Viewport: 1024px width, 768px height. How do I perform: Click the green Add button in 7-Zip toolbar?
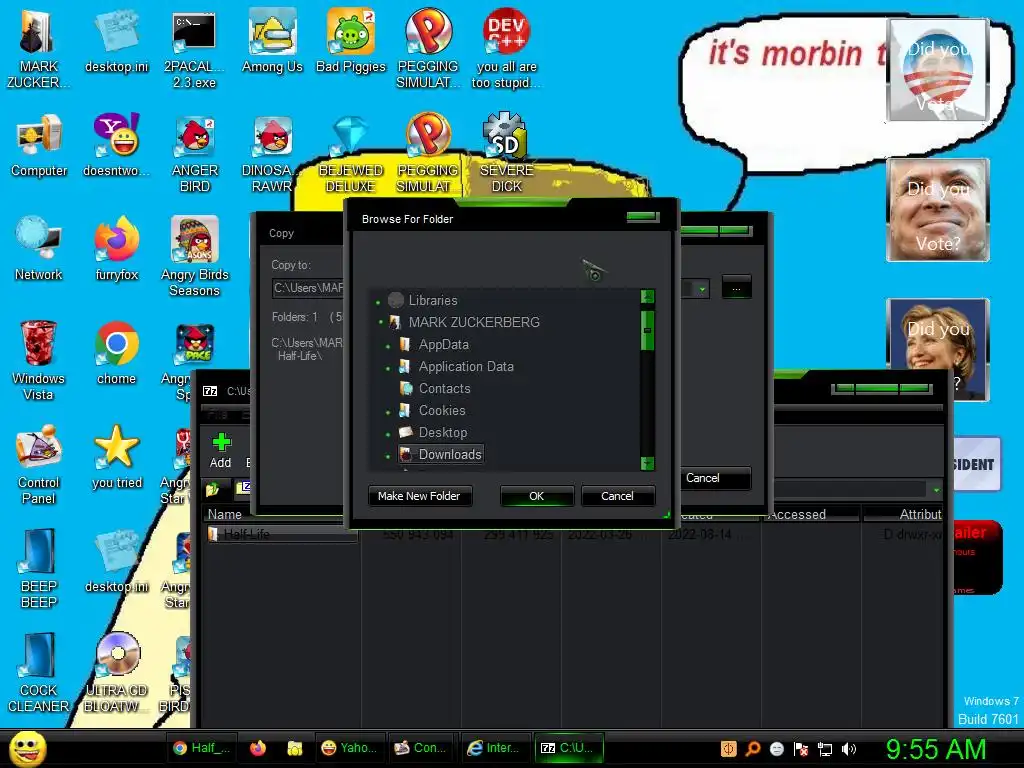pyautogui.click(x=221, y=451)
